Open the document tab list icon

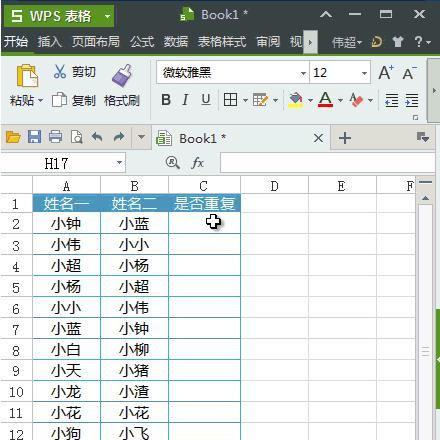pyautogui.click(x=423, y=137)
